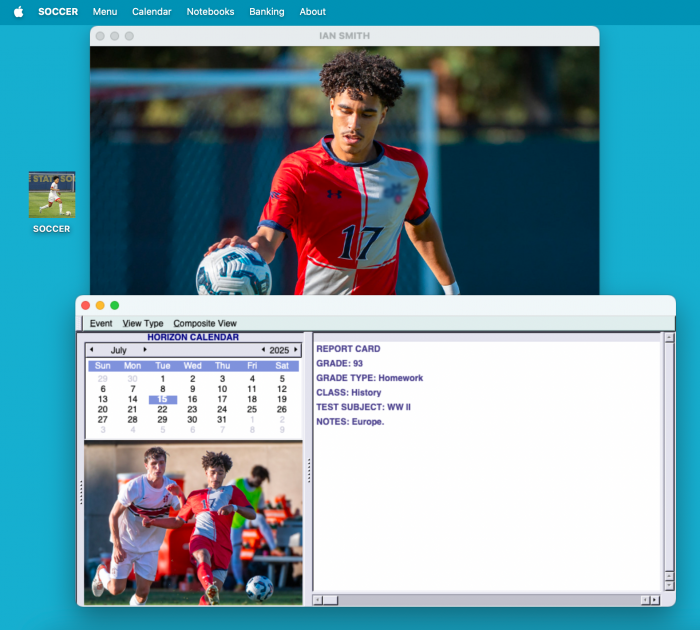
Task: Click the soccer photo below the calendar
Action: click(x=193, y=524)
